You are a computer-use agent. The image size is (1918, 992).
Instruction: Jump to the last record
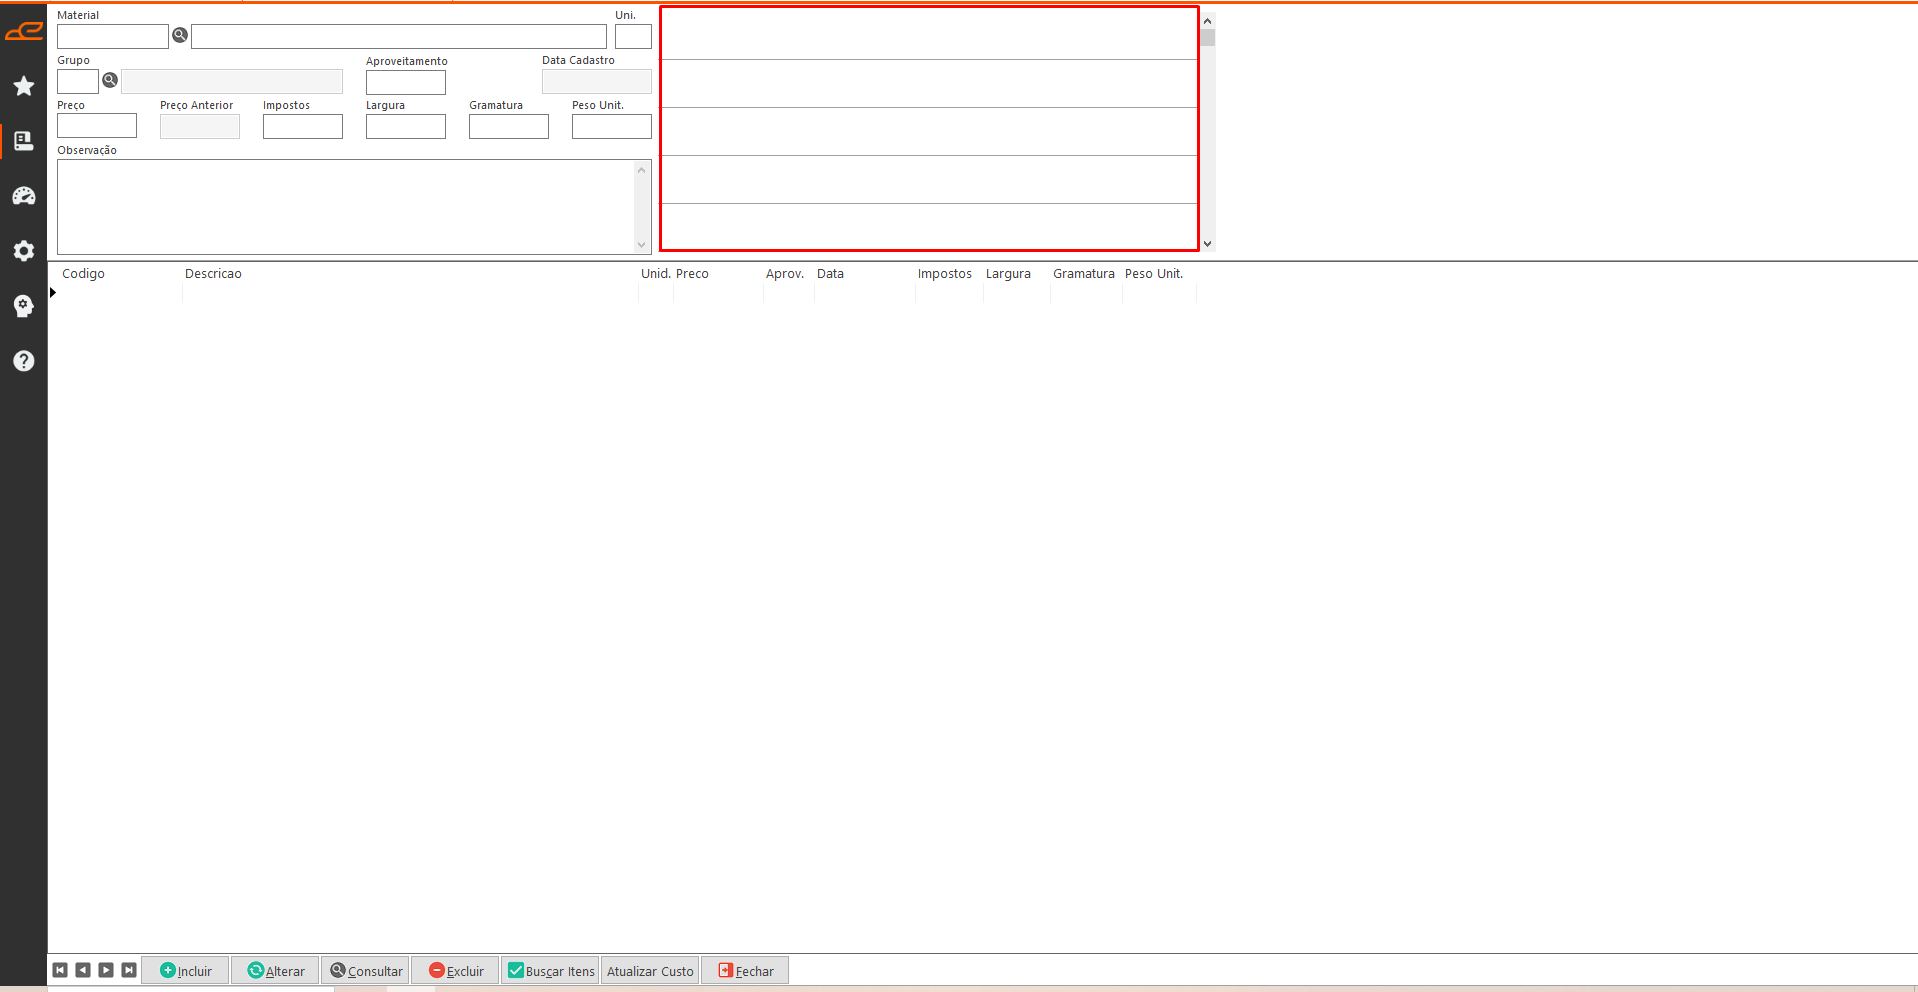[129, 970]
